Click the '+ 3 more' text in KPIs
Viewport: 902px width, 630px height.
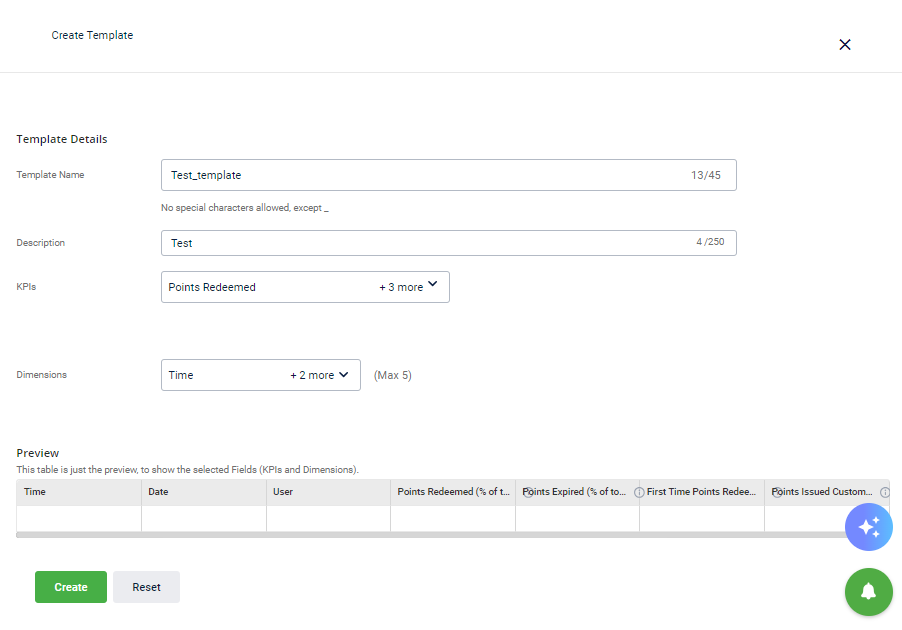point(401,287)
